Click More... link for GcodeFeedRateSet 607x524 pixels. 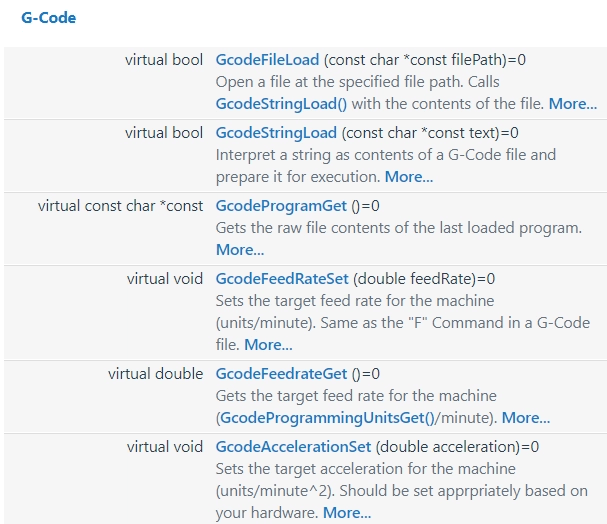tap(268, 345)
